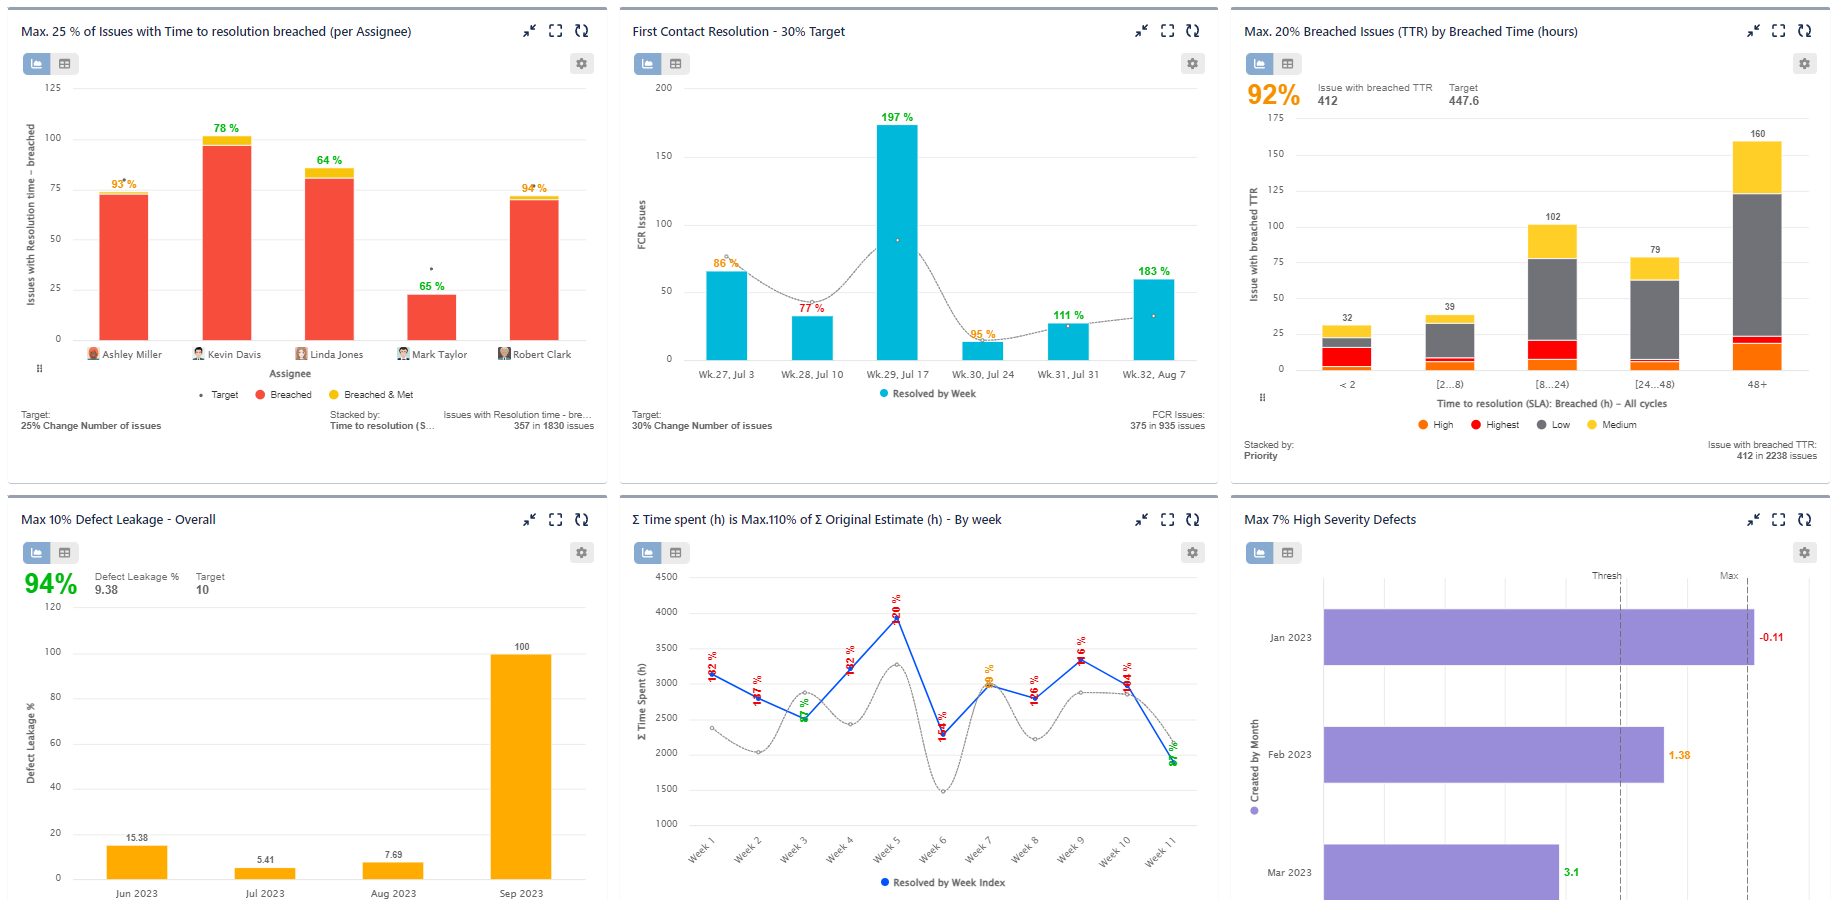Image resolution: width=1840 pixels, height=900 pixels.
Task: Click the '357 in 1830 issues' text
Action: pyautogui.click(x=554, y=426)
